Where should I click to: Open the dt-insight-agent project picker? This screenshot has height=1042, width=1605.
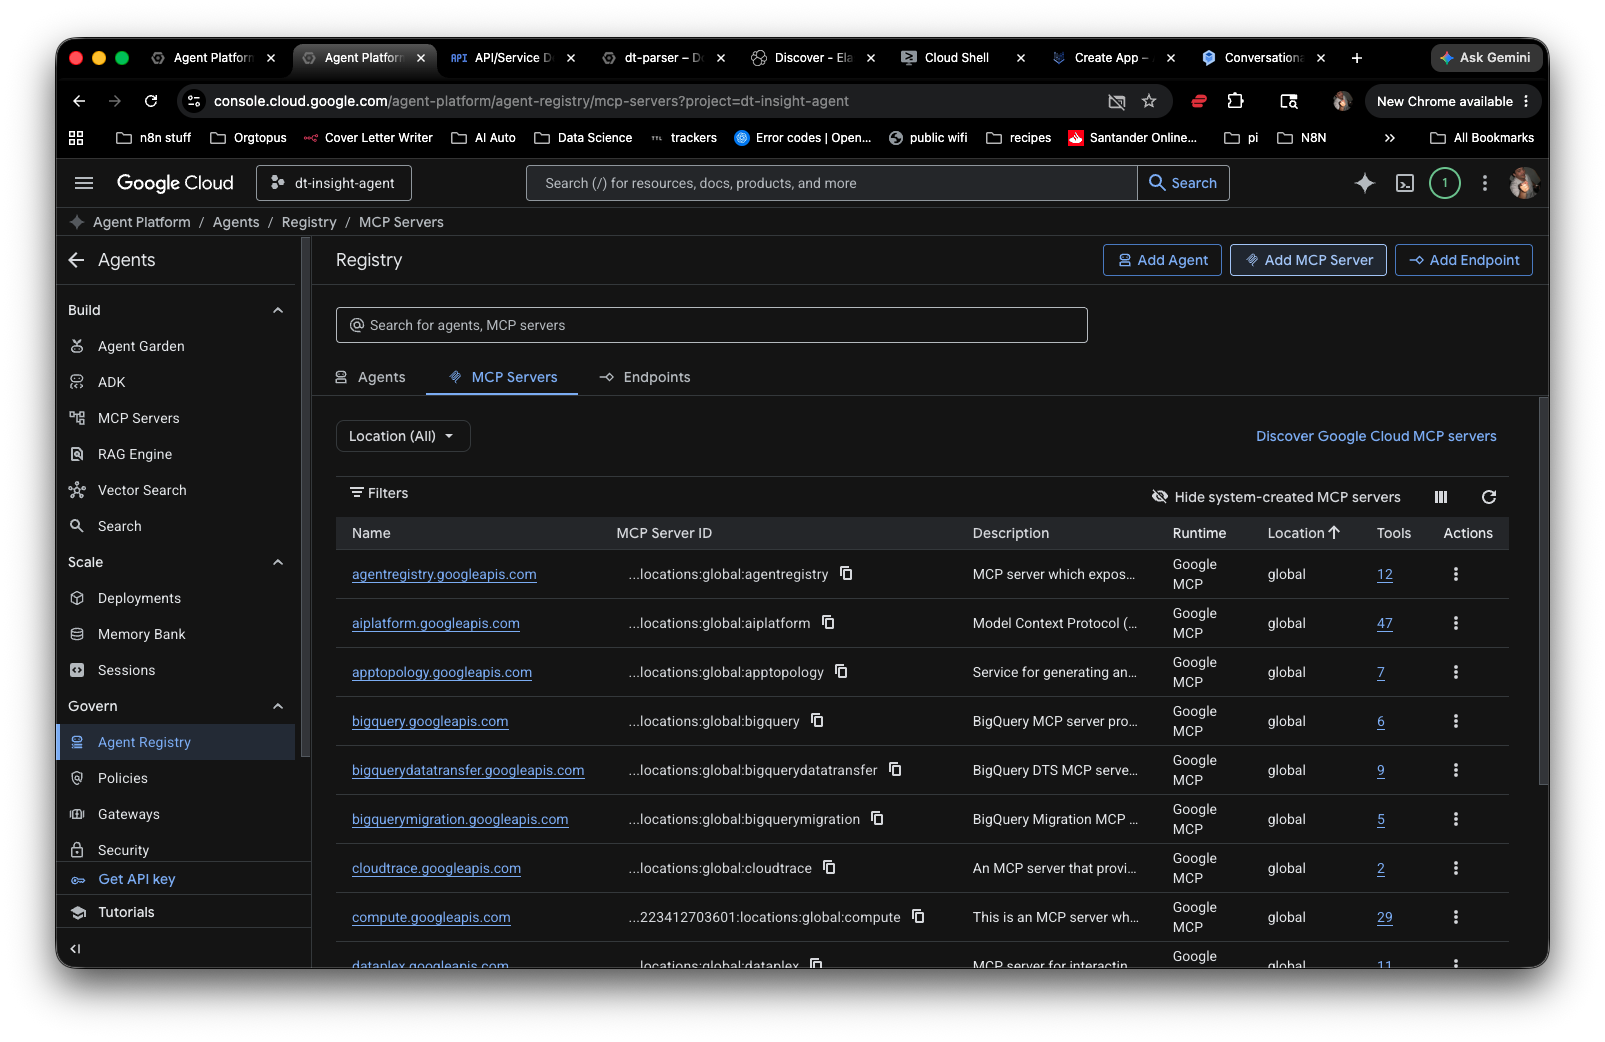tap(334, 183)
